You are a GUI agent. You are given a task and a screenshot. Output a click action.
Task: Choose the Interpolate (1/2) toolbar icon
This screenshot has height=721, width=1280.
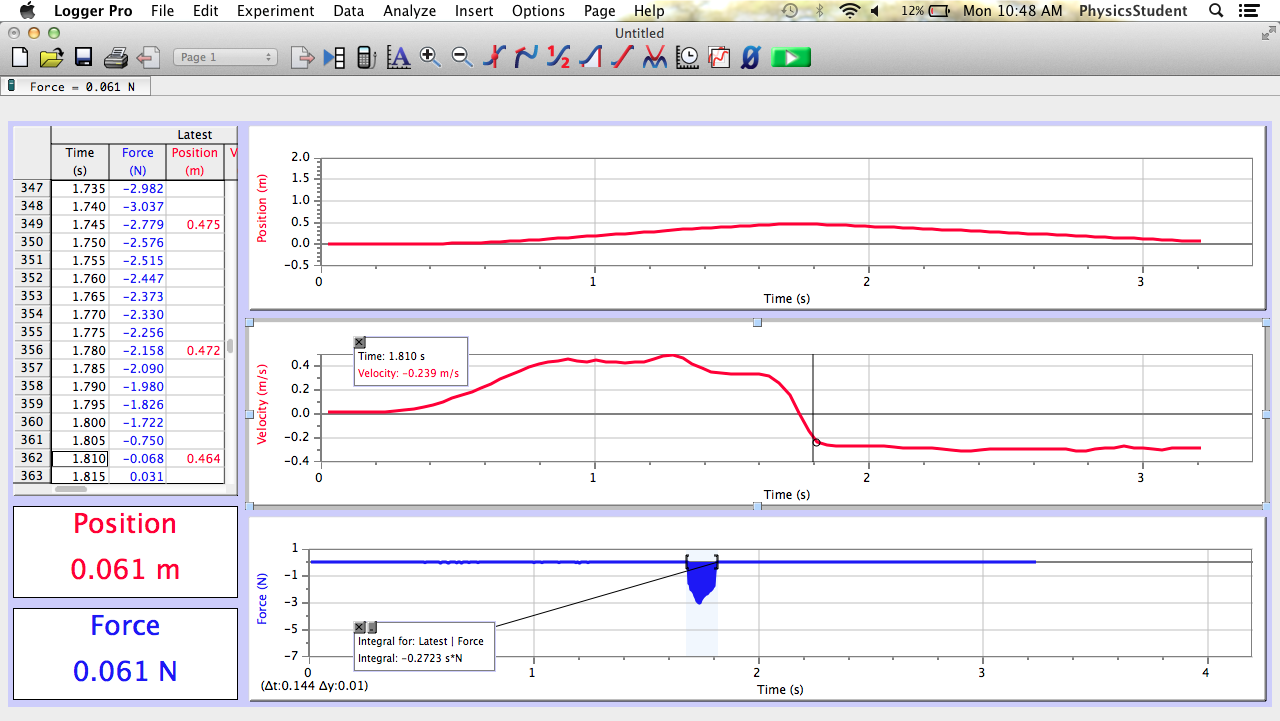coord(559,57)
